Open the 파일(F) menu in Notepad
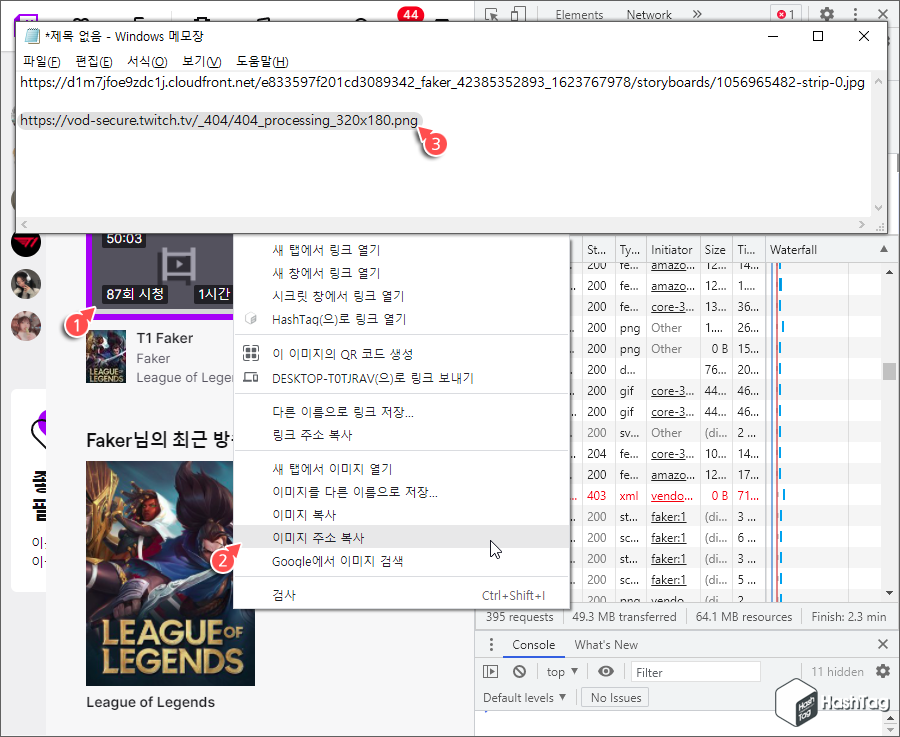Screen dimensions: 900x737 [41, 61]
